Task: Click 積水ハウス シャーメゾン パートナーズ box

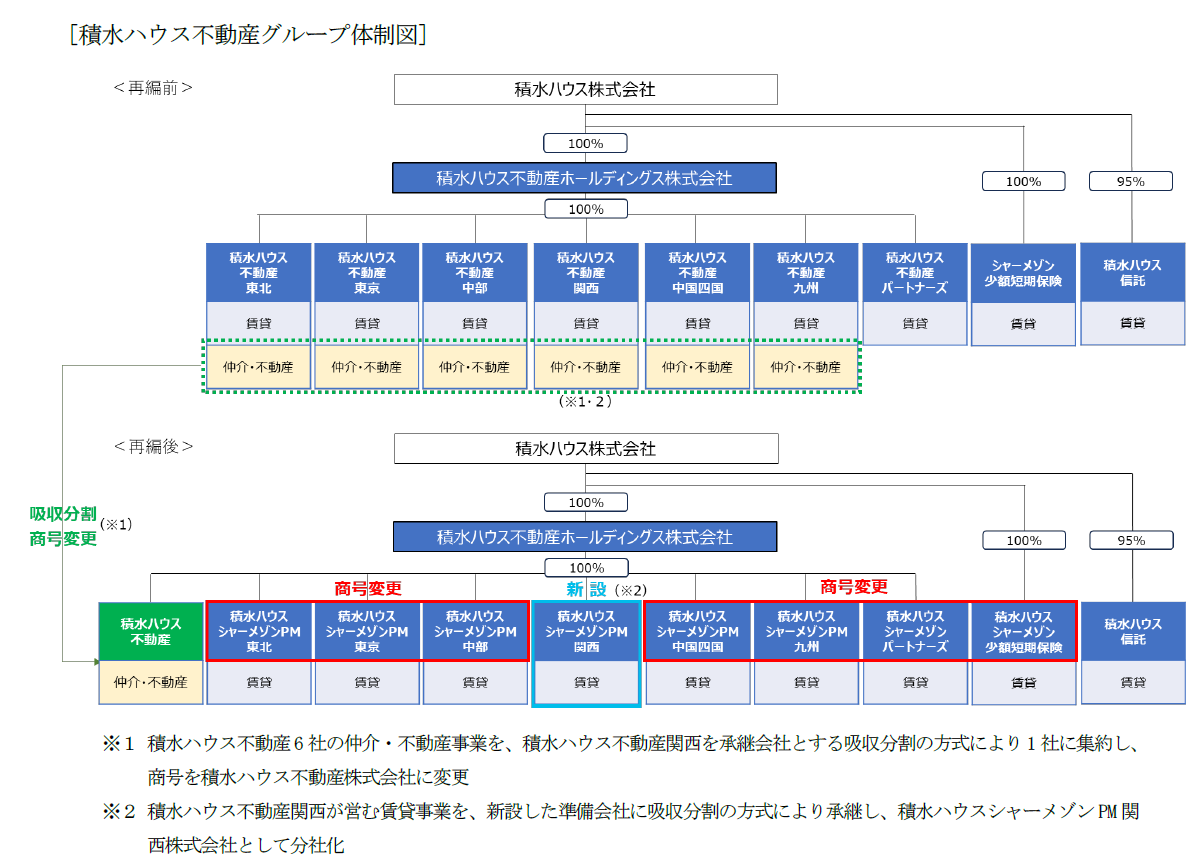Action: (x=915, y=632)
